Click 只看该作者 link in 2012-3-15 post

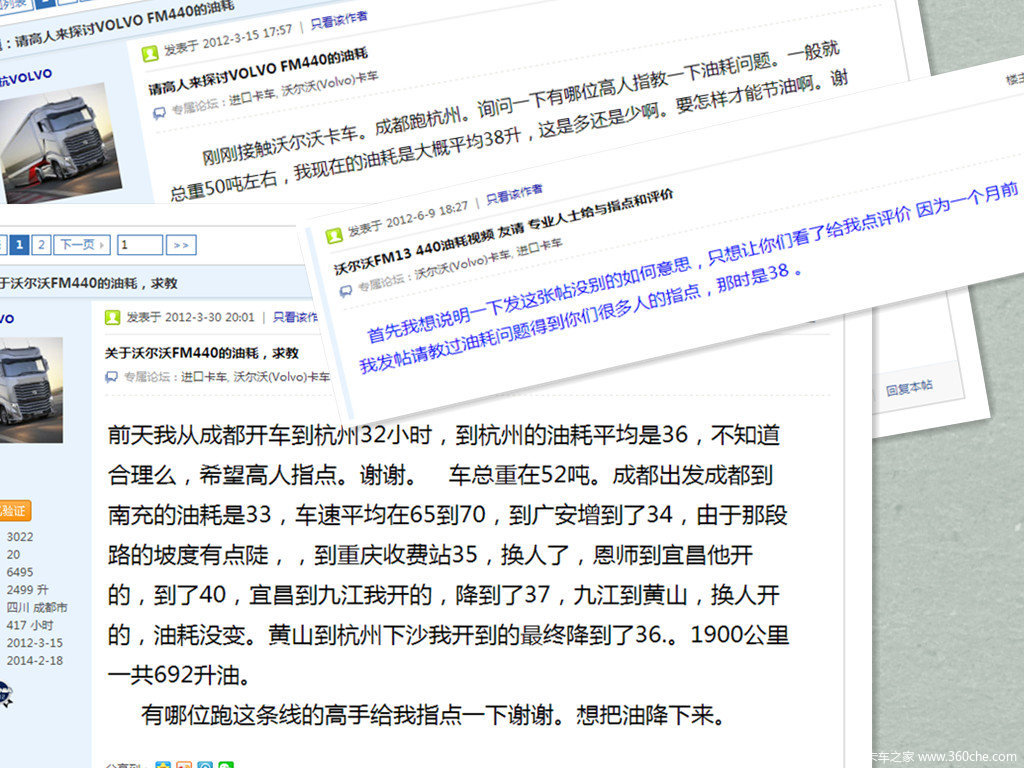coord(338,20)
